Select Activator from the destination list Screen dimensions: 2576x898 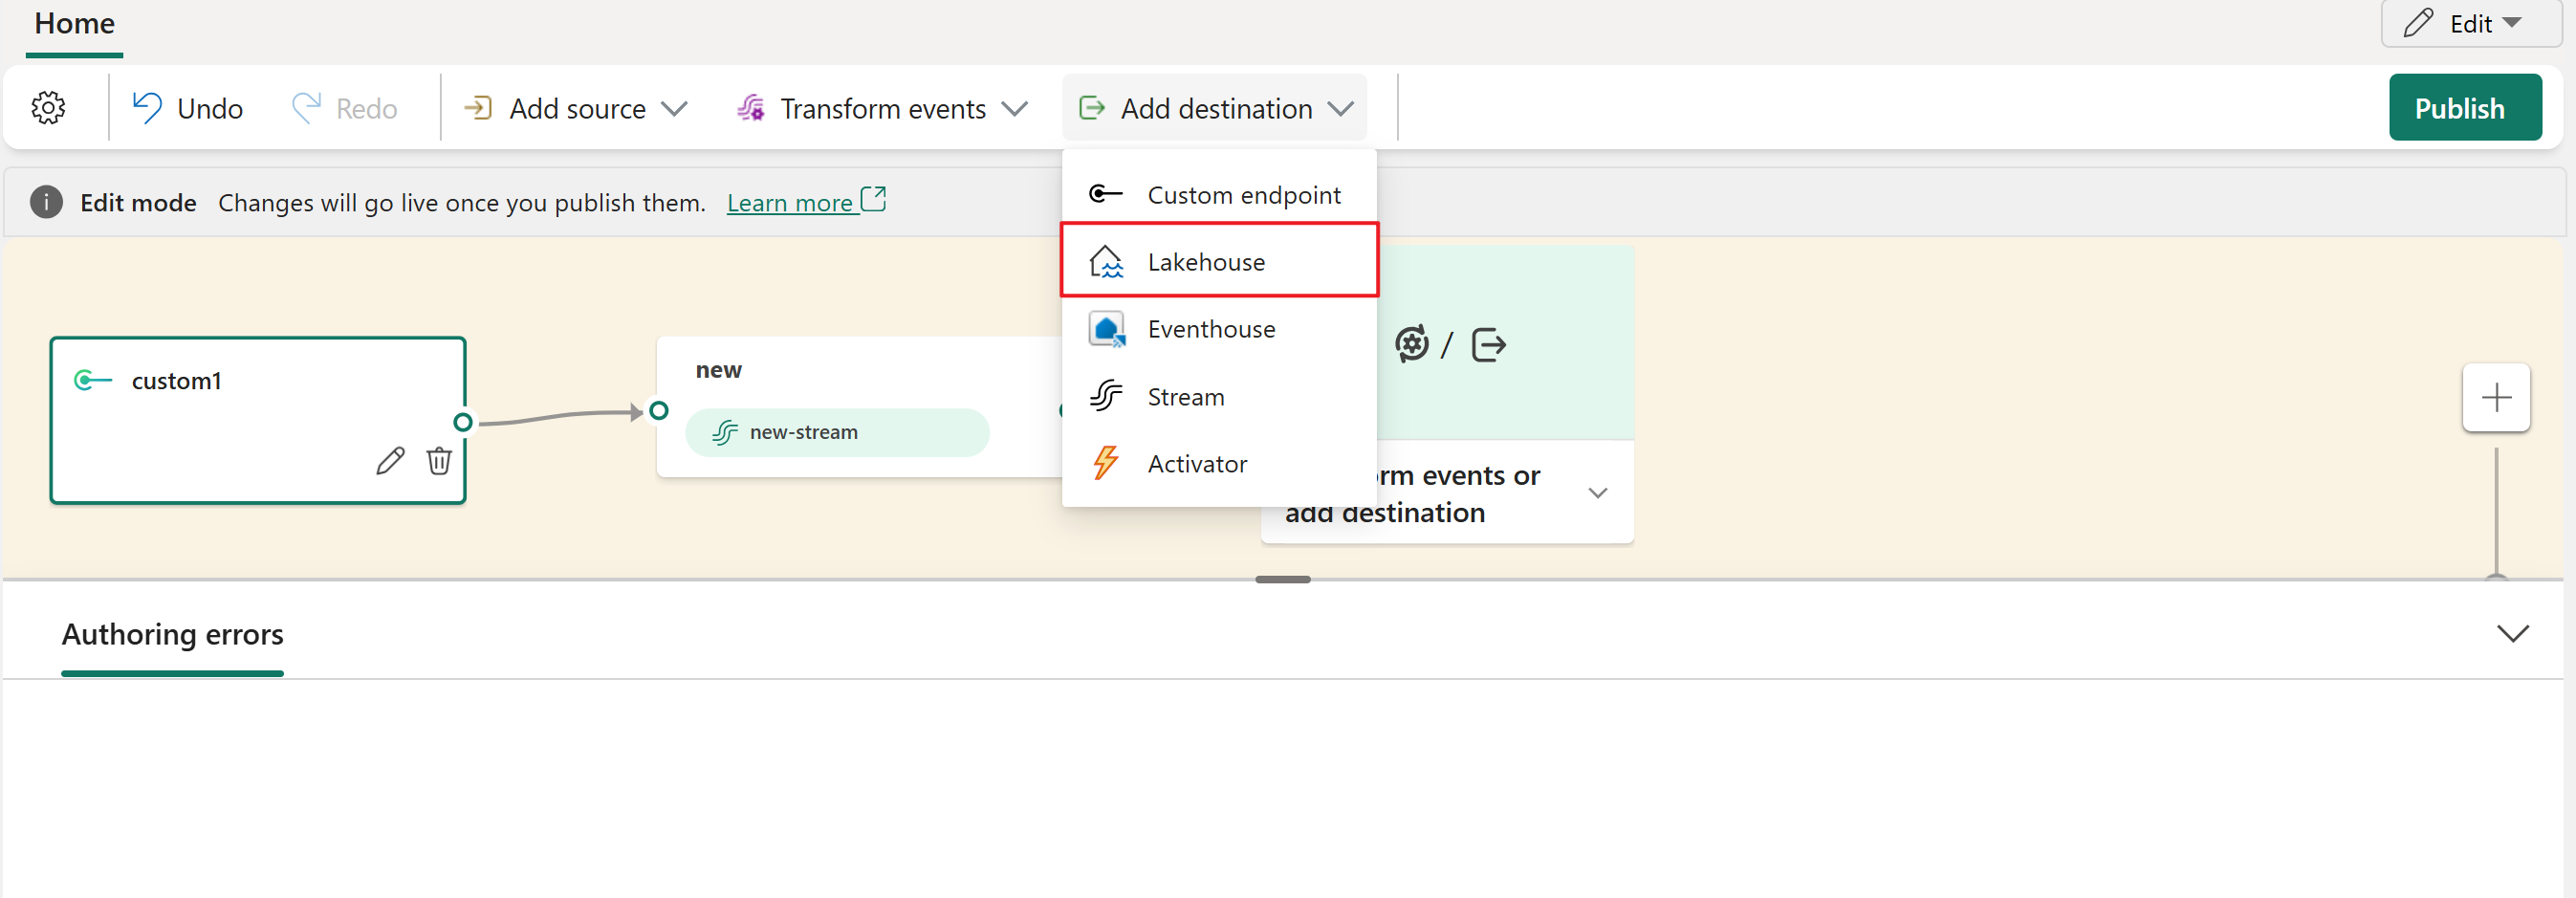[1196, 464]
